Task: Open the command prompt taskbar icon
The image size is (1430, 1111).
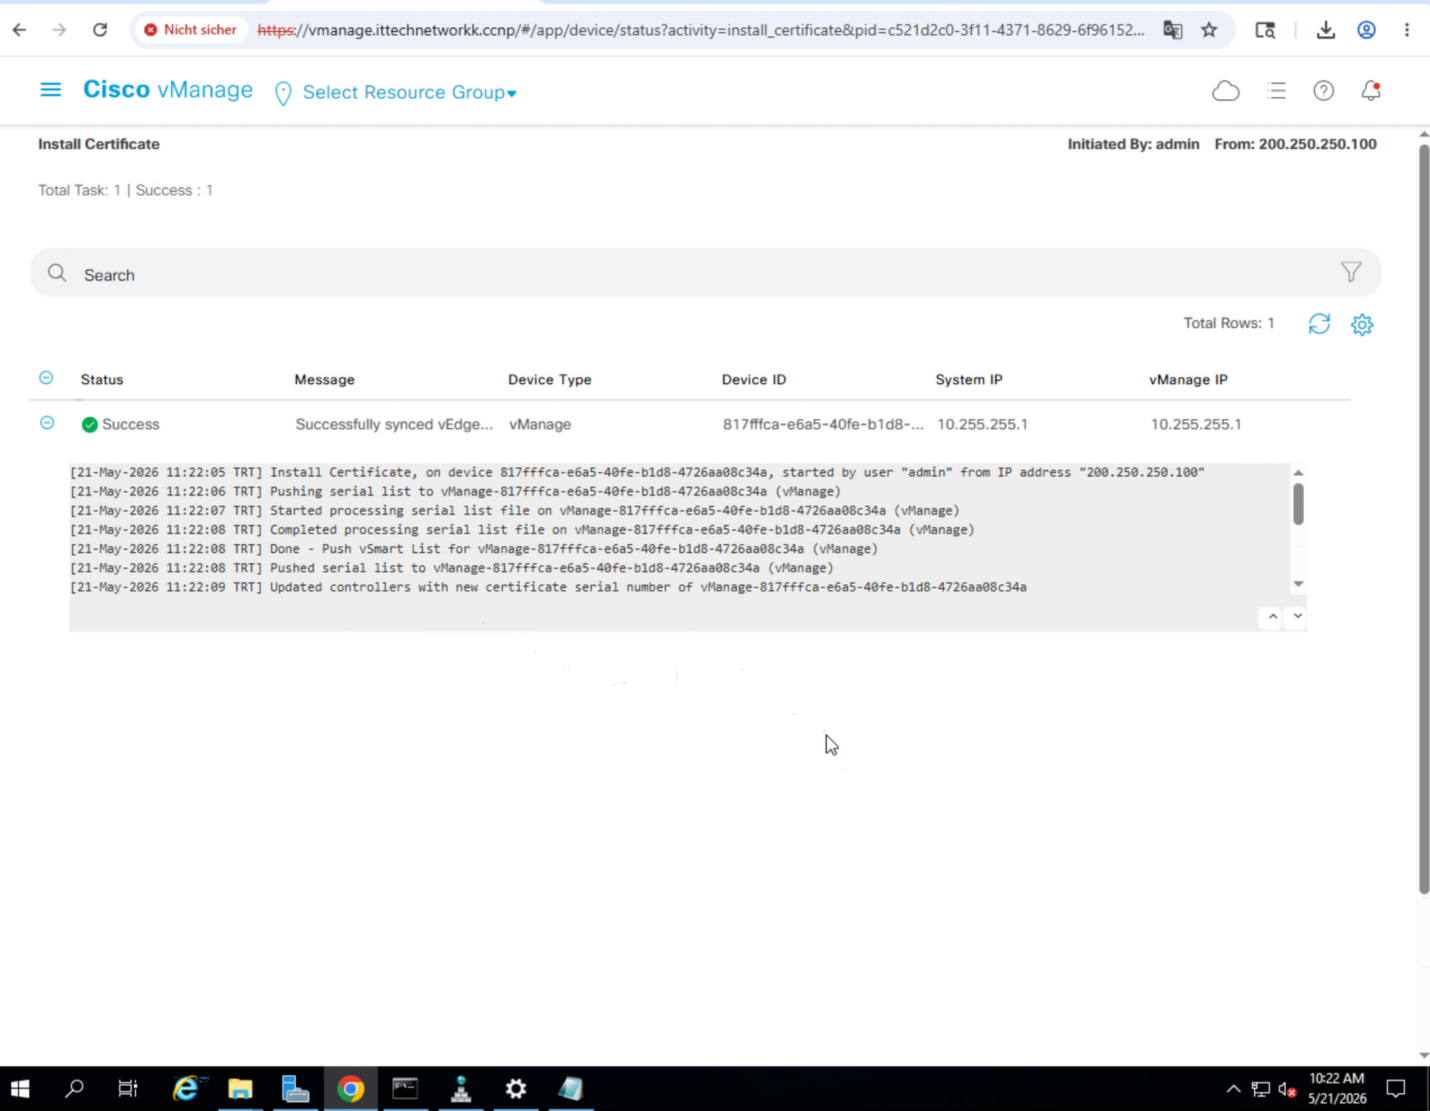Action: click(405, 1088)
